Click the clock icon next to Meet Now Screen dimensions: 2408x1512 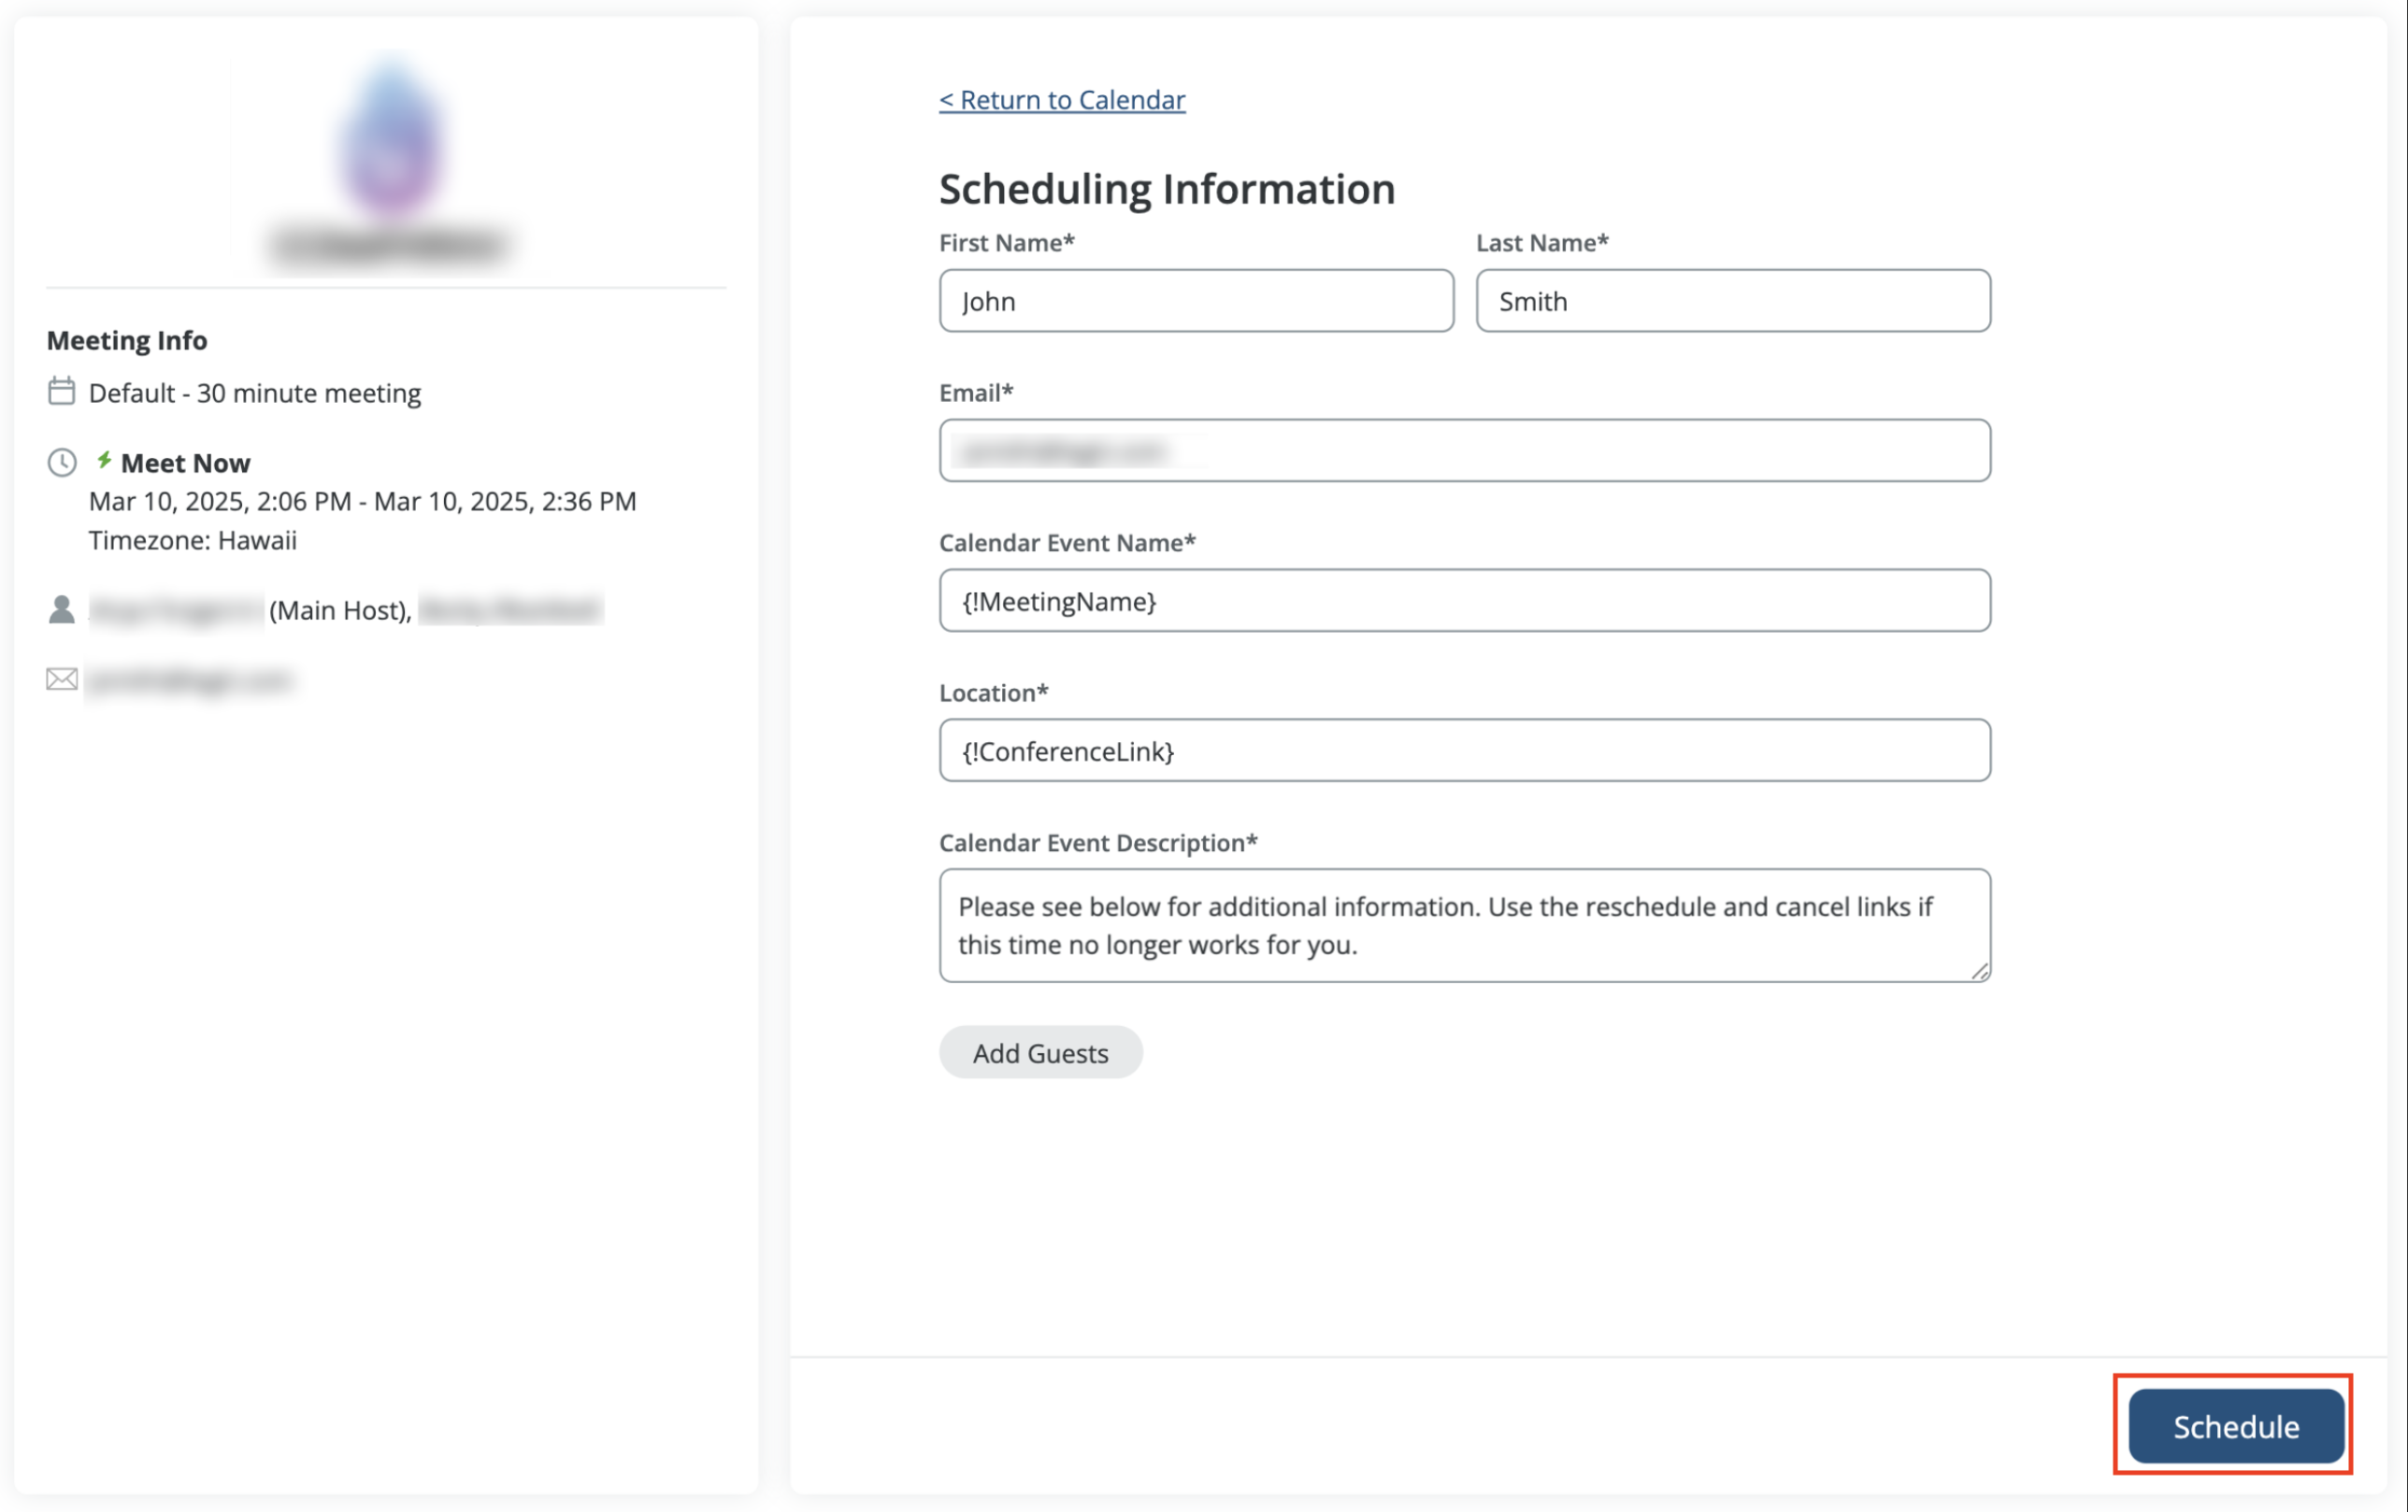tap(62, 462)
